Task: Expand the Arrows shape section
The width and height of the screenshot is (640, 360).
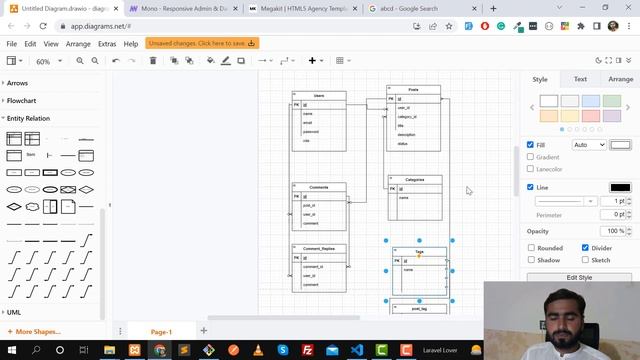Action: (x=17, y=83)
